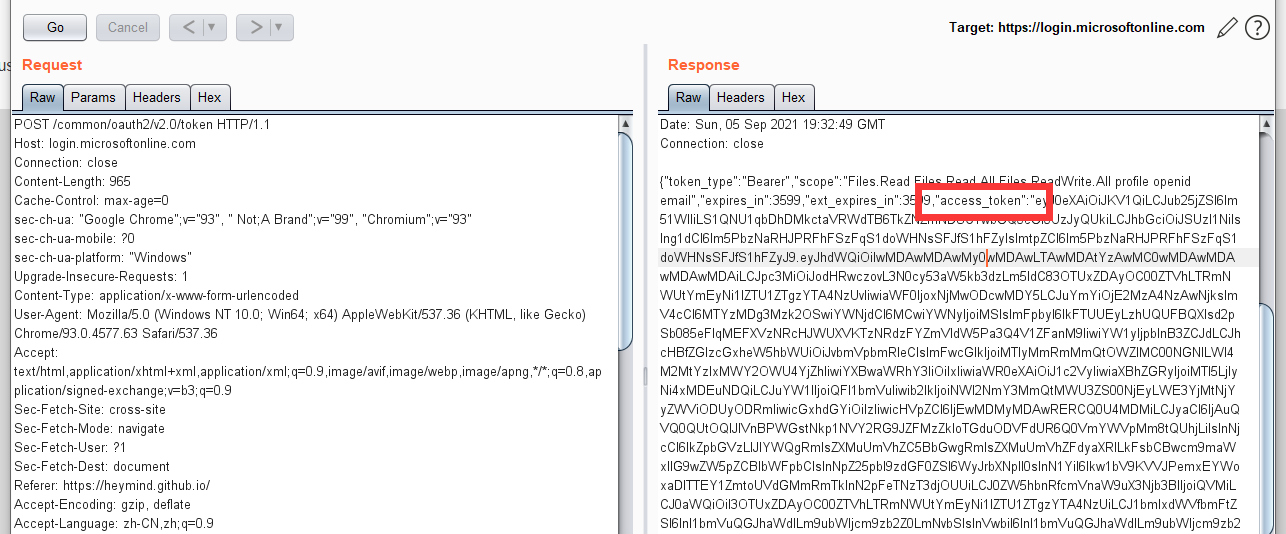This screenshot has width=1286, height=534.
Task: Switch to the Response Hex tab
Action: (x=794, y=97)
